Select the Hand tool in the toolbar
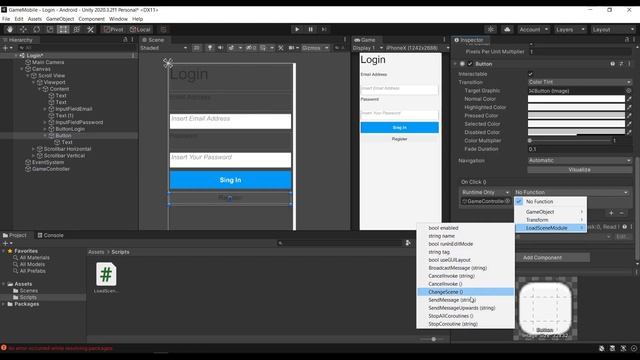The height and width of the screenshot is (360, 640). click(x=10, y=29)
